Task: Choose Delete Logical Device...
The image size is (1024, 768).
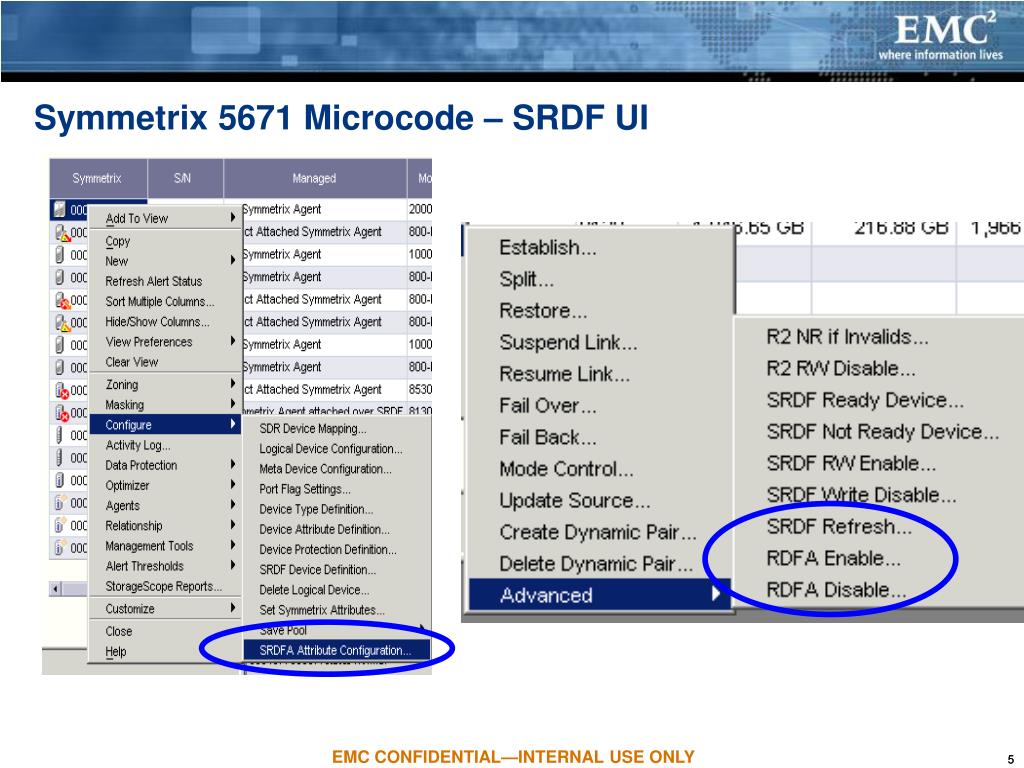Action: [x=336, y=590]
